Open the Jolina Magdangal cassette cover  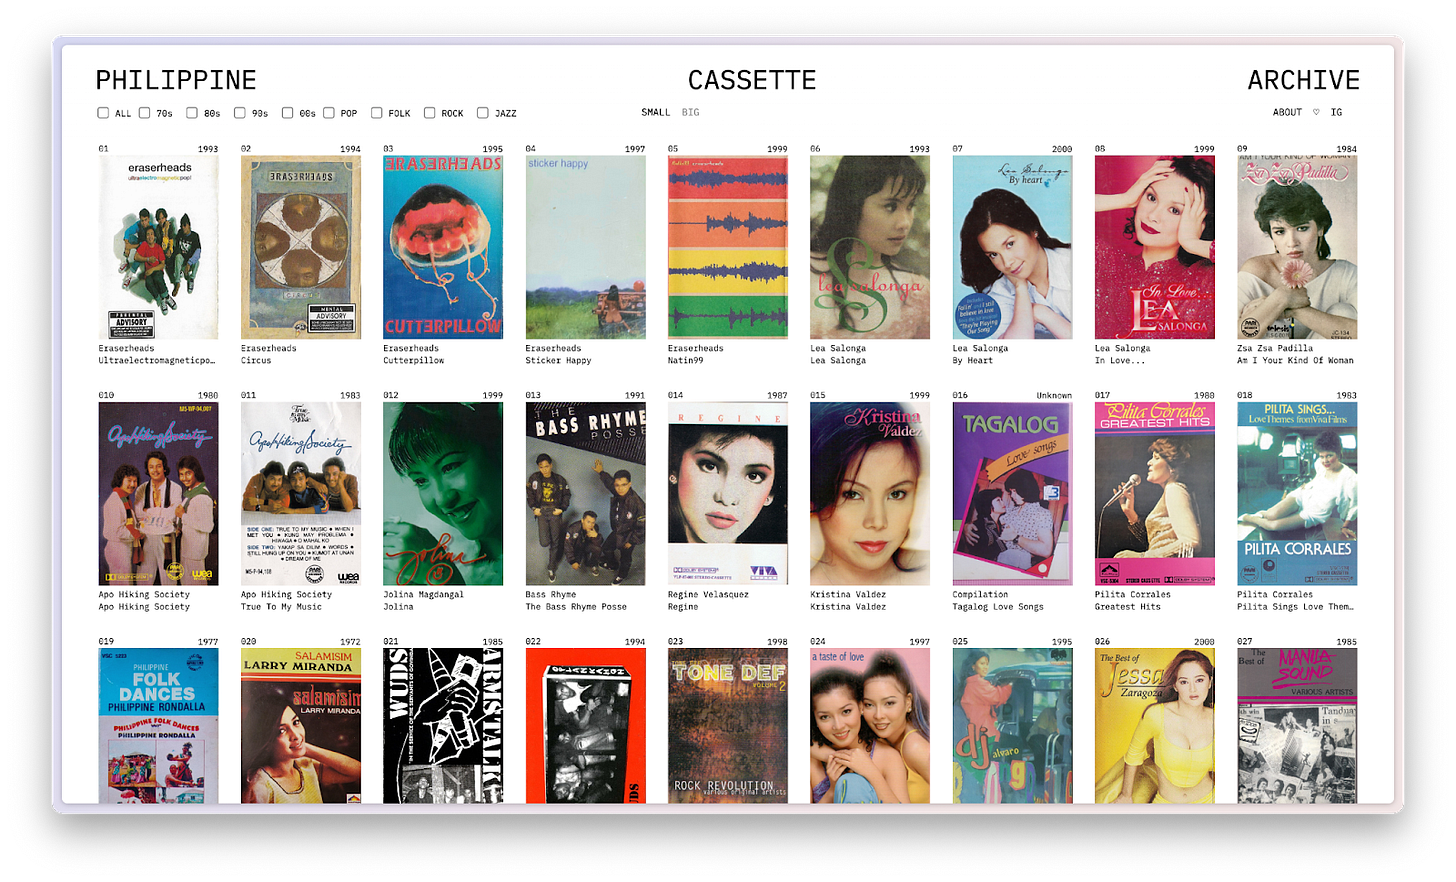pos(443,494)
